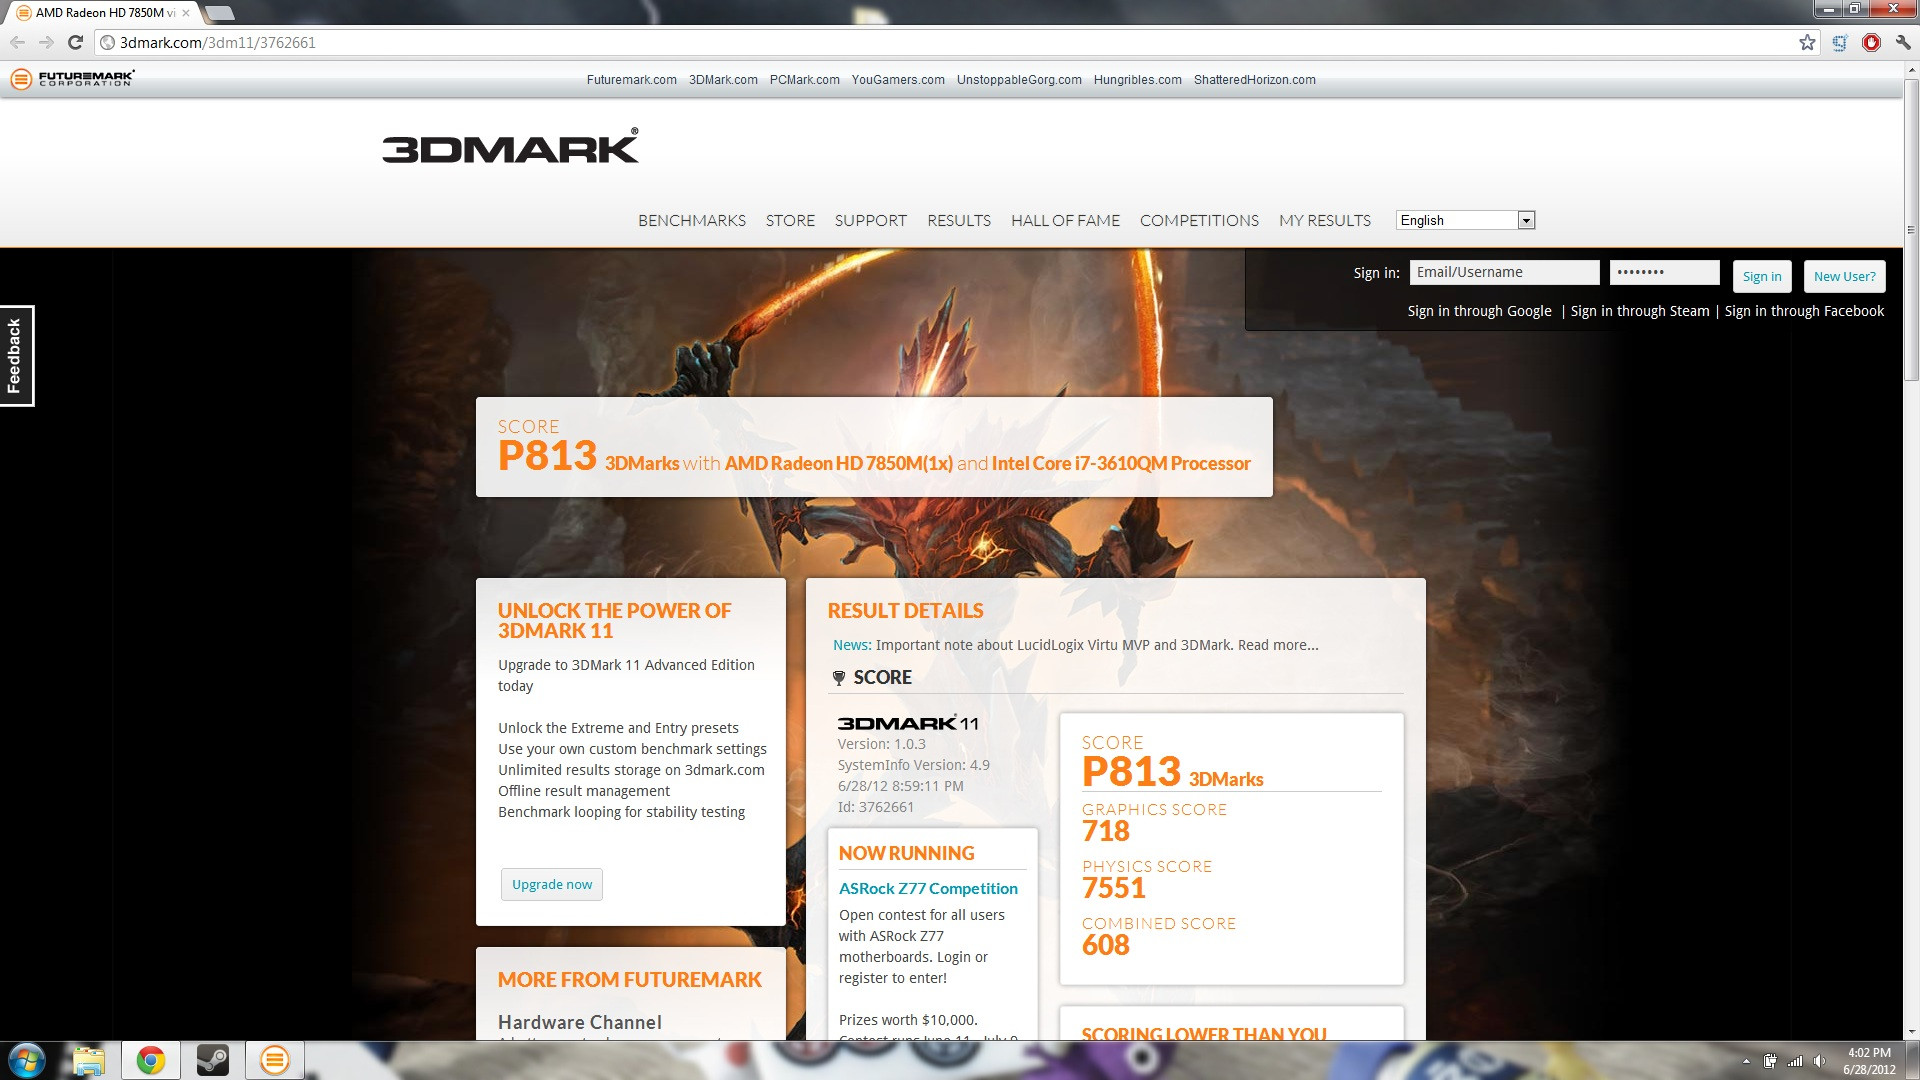Click the UnstoppableGorg.com link

pos(1019,80)
